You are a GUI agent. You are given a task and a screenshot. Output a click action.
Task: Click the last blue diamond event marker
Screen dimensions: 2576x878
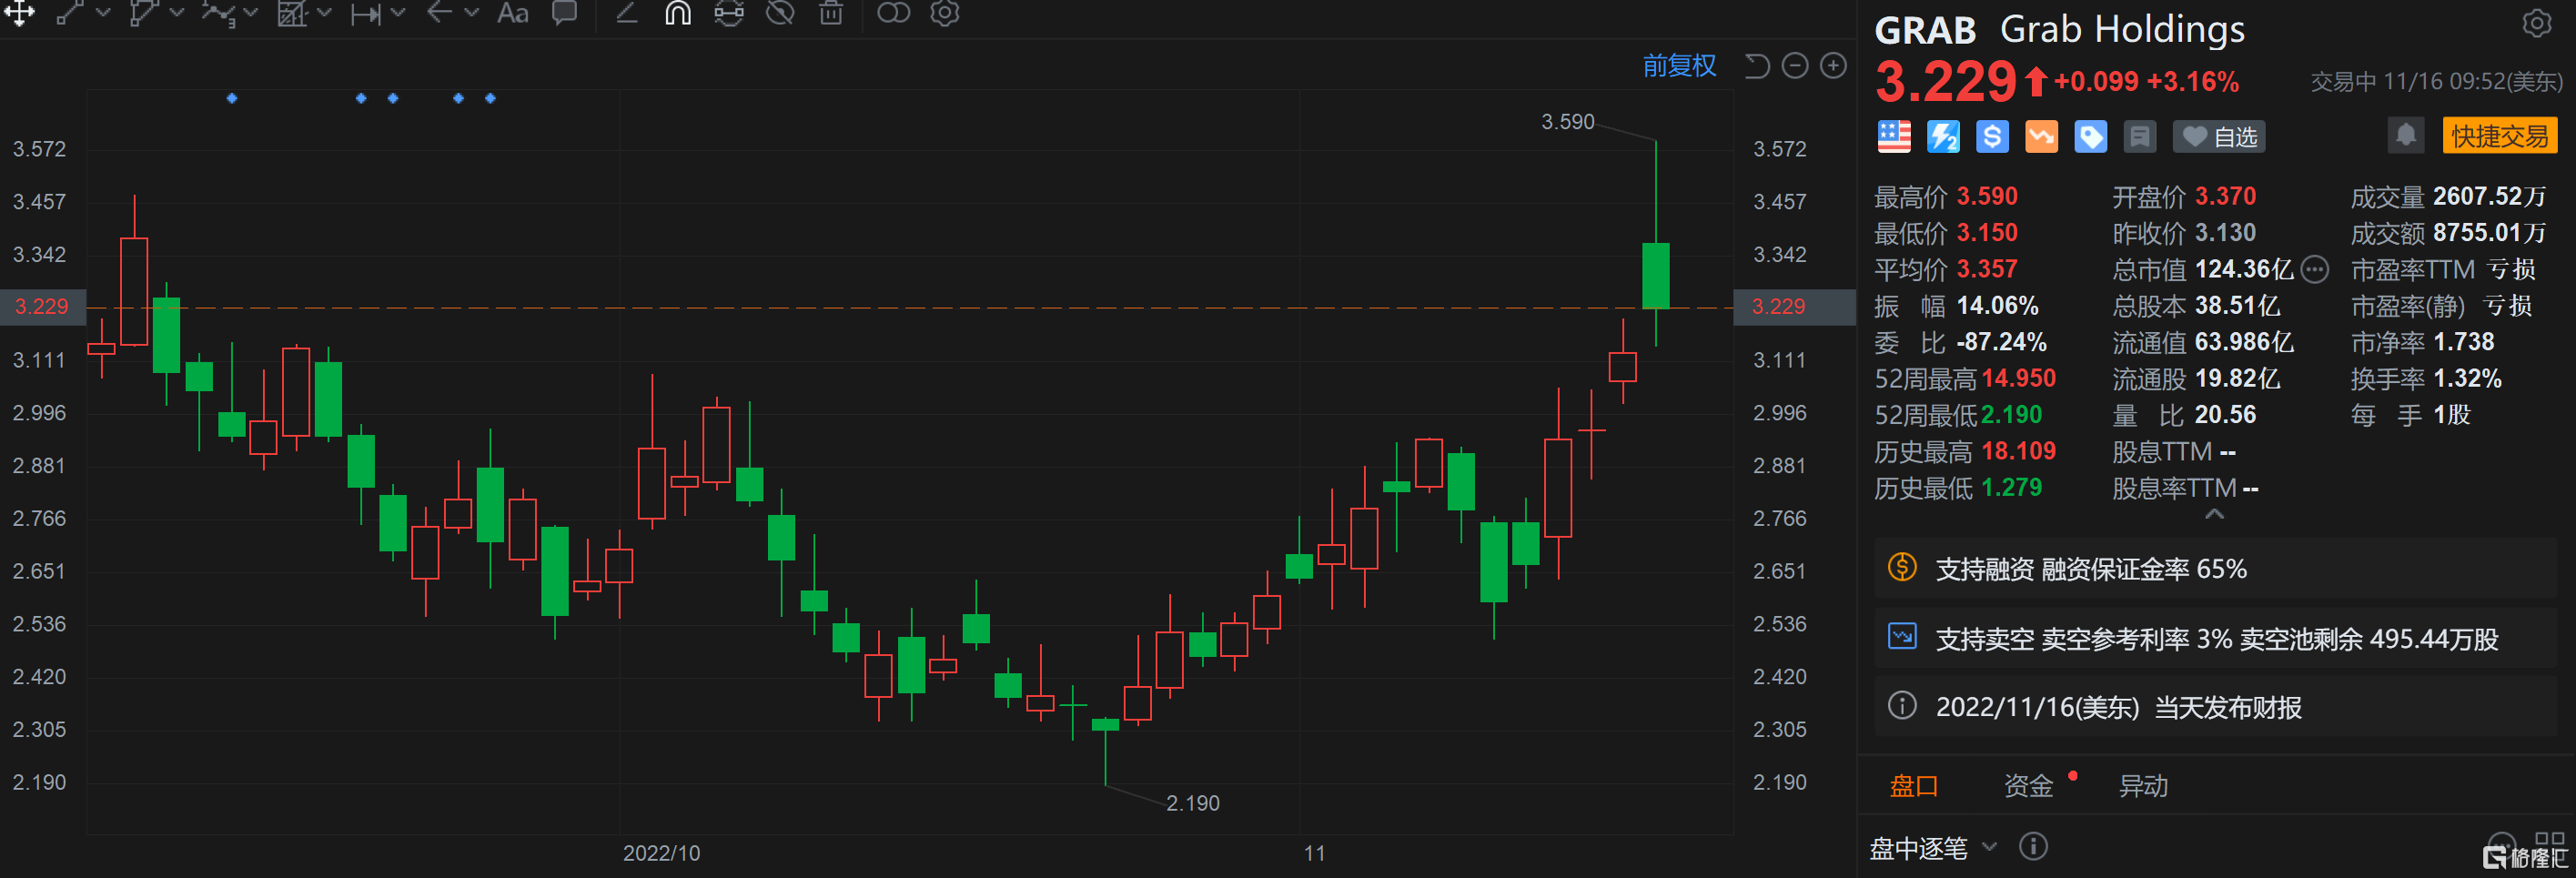click(490, 98)
